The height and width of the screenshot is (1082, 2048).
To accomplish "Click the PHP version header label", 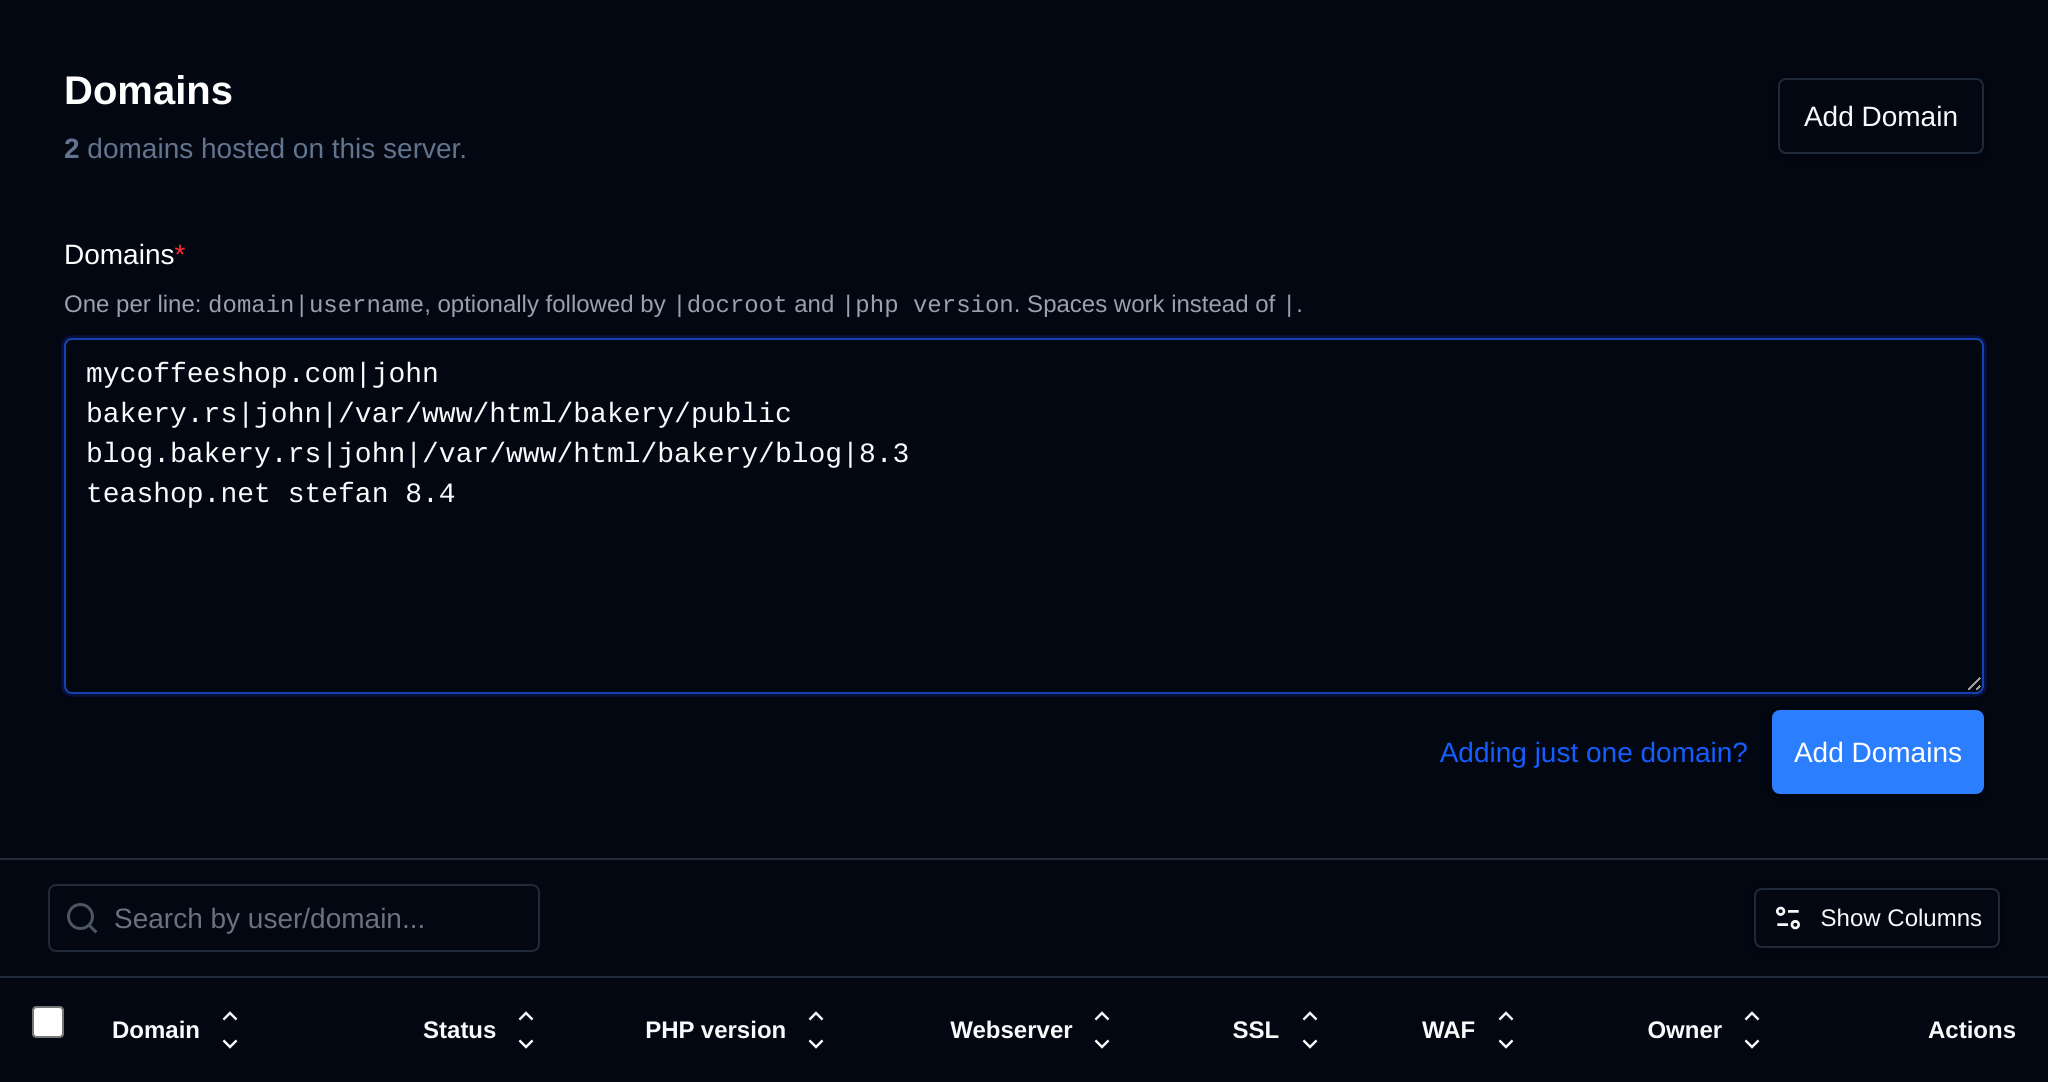I will point(715,1030).
